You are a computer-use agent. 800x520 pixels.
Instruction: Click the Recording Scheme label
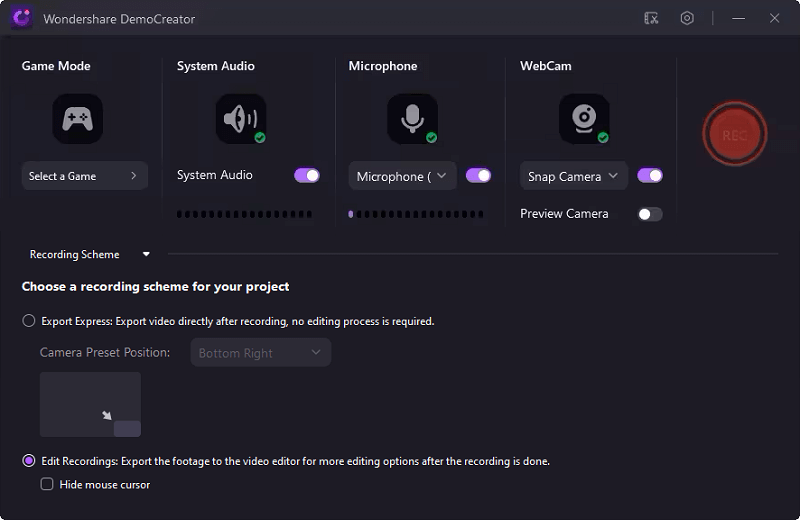[74, 254]
